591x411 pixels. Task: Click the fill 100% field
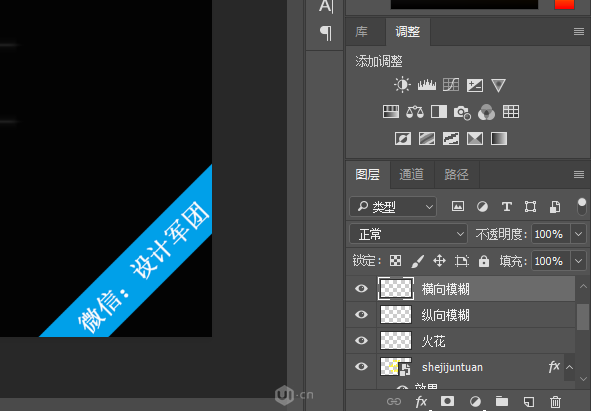pos(550,261)
